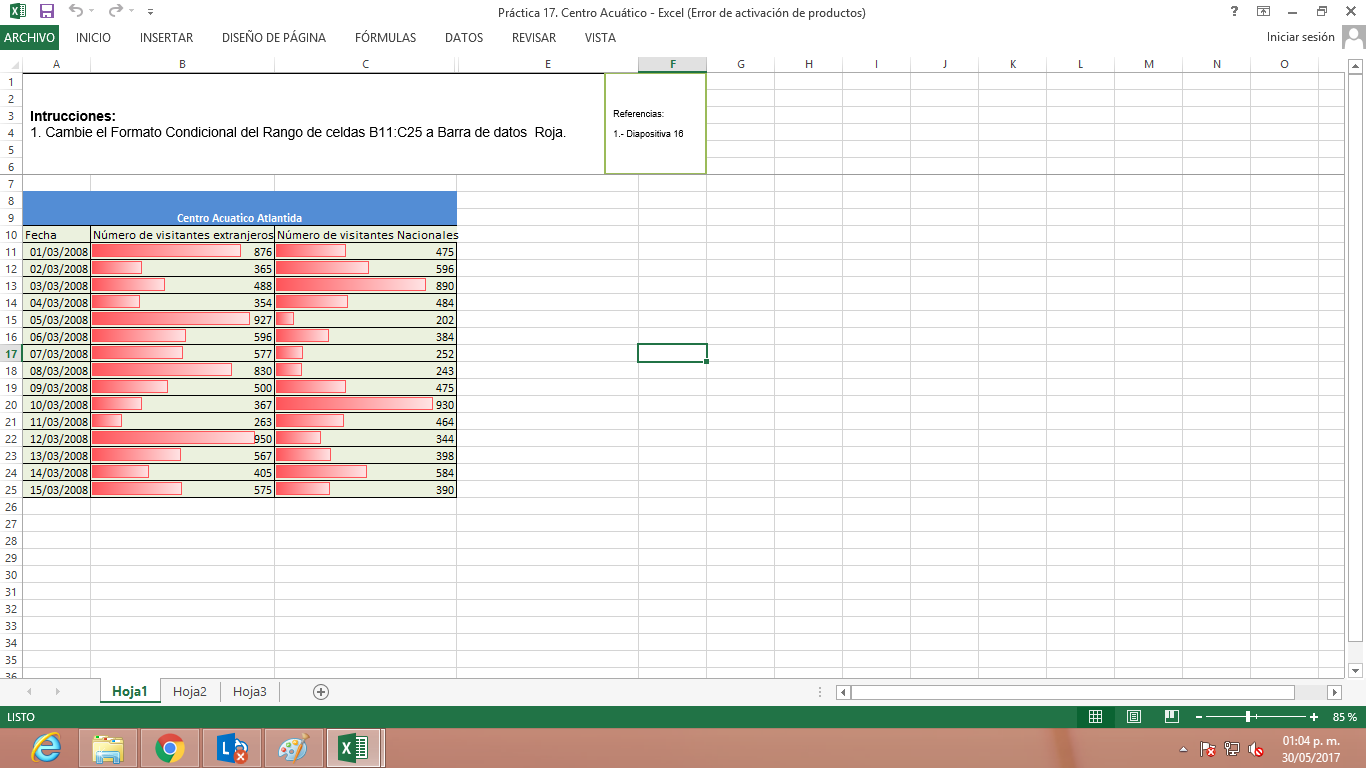This screenshot has height=768, width=1366.
Task: Switch to Page Layout view
Action: [1134, 717]
